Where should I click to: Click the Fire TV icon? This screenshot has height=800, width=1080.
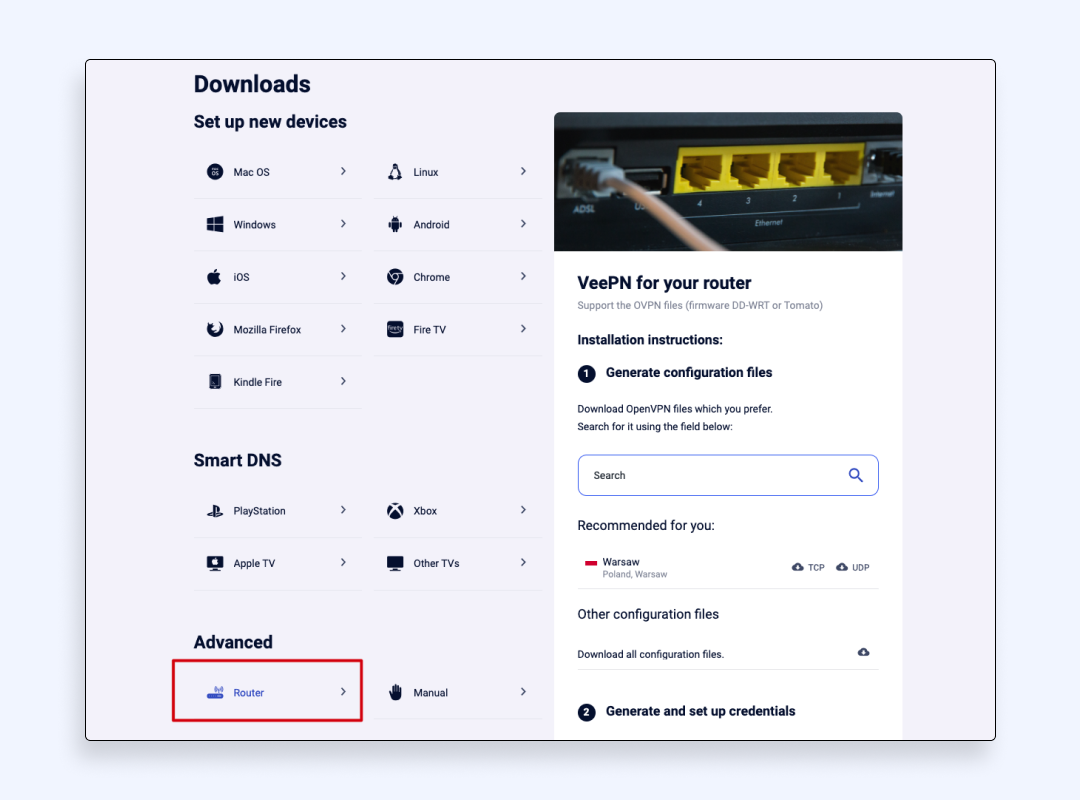[x=395, y=329]
